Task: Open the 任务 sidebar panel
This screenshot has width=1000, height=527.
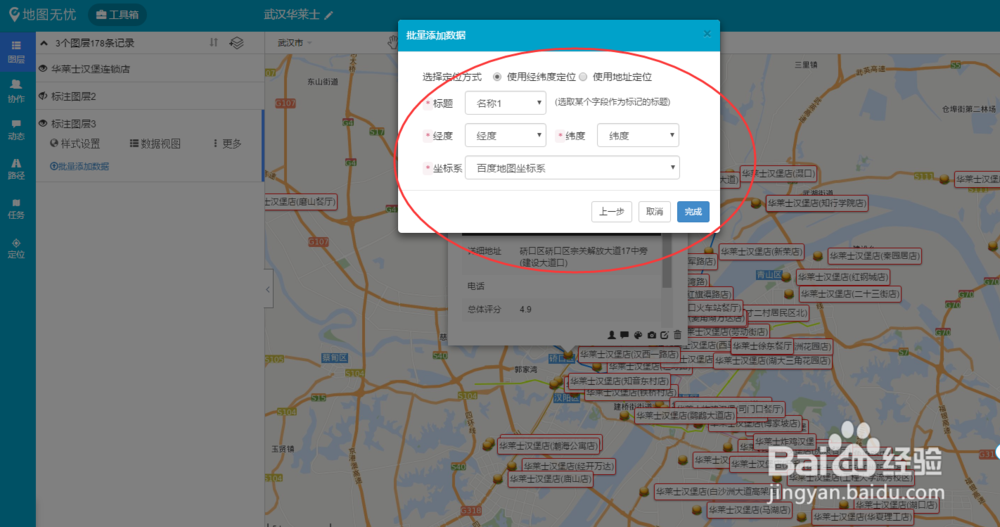Action: [x=17, y=209]
